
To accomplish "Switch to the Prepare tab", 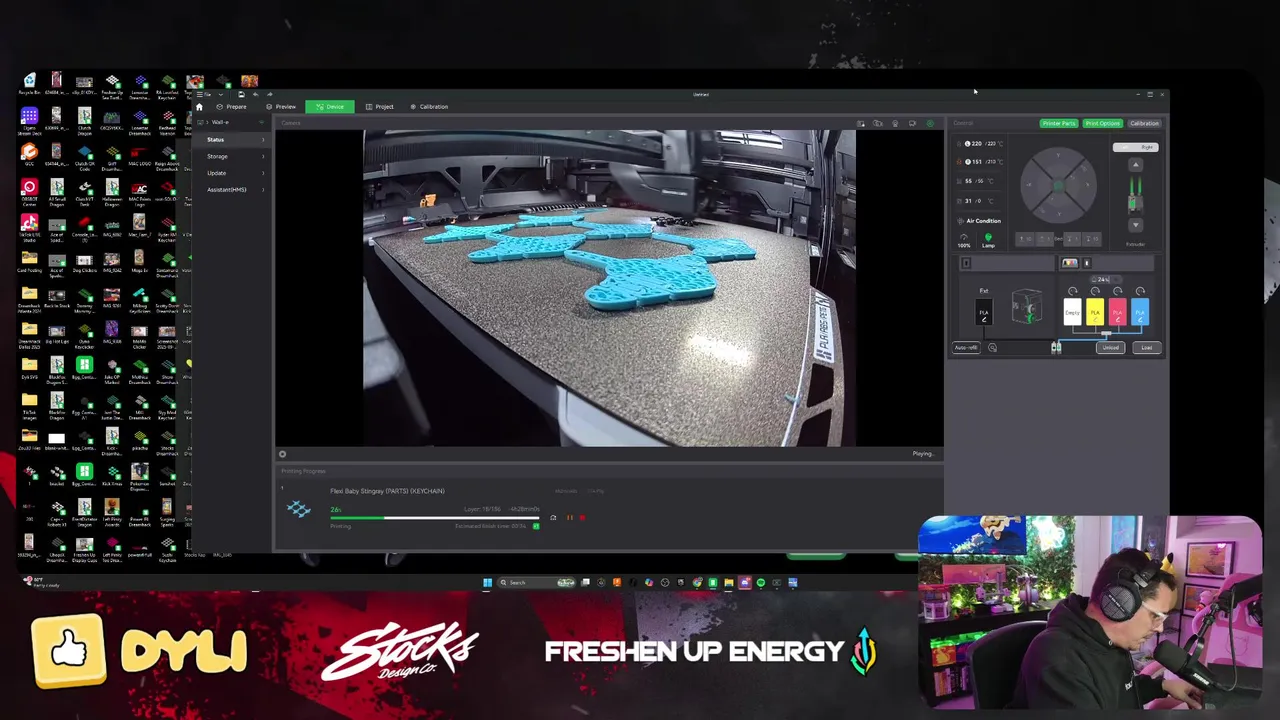I will (x=230, y=107).
